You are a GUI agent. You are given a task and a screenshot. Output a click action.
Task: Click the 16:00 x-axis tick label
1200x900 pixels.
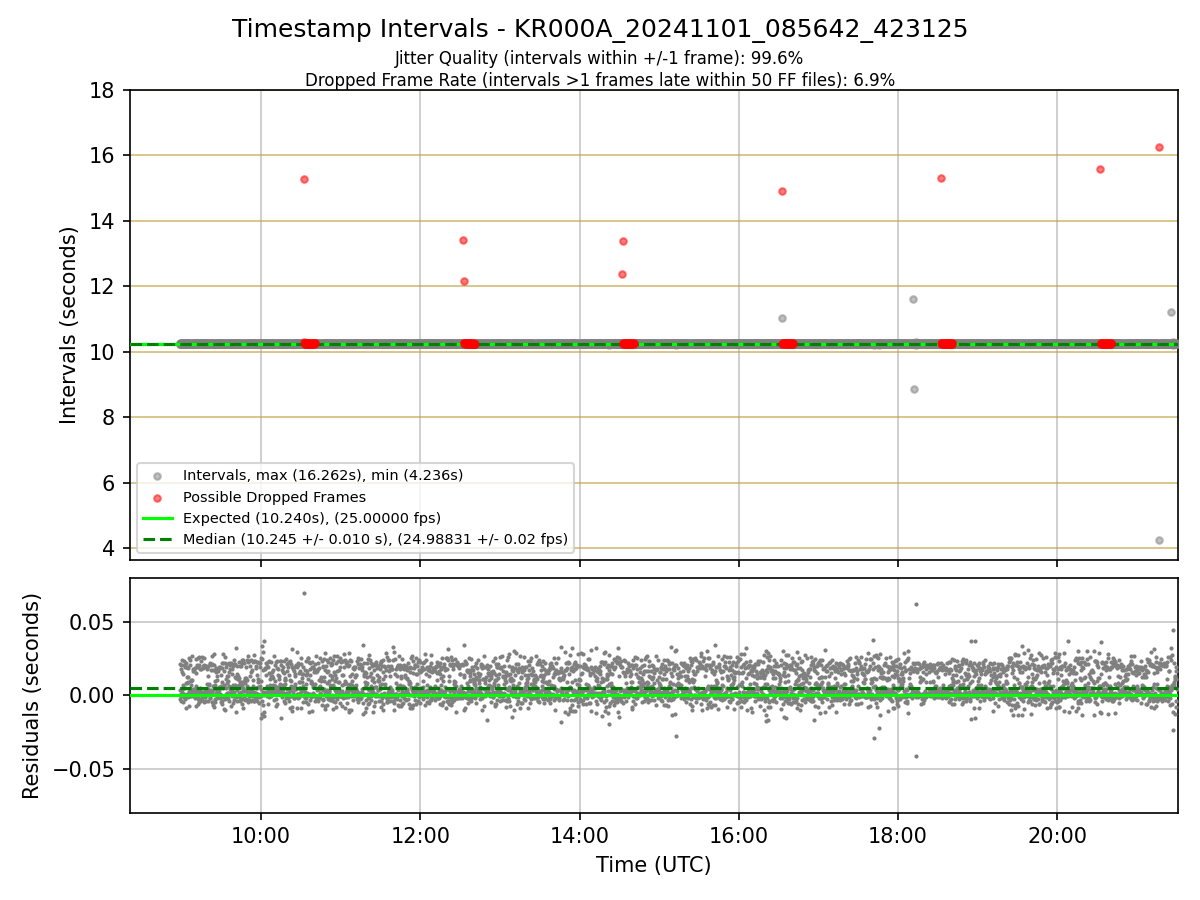point(739,836)
